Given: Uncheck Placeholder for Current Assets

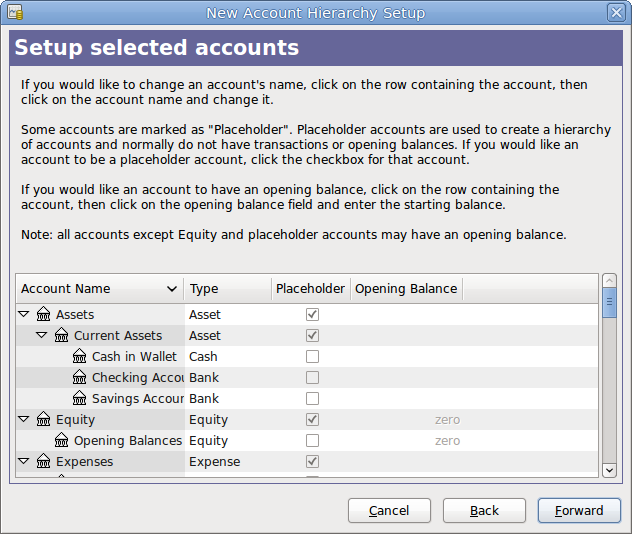Looking at the screenshot, I should point(312,336).
